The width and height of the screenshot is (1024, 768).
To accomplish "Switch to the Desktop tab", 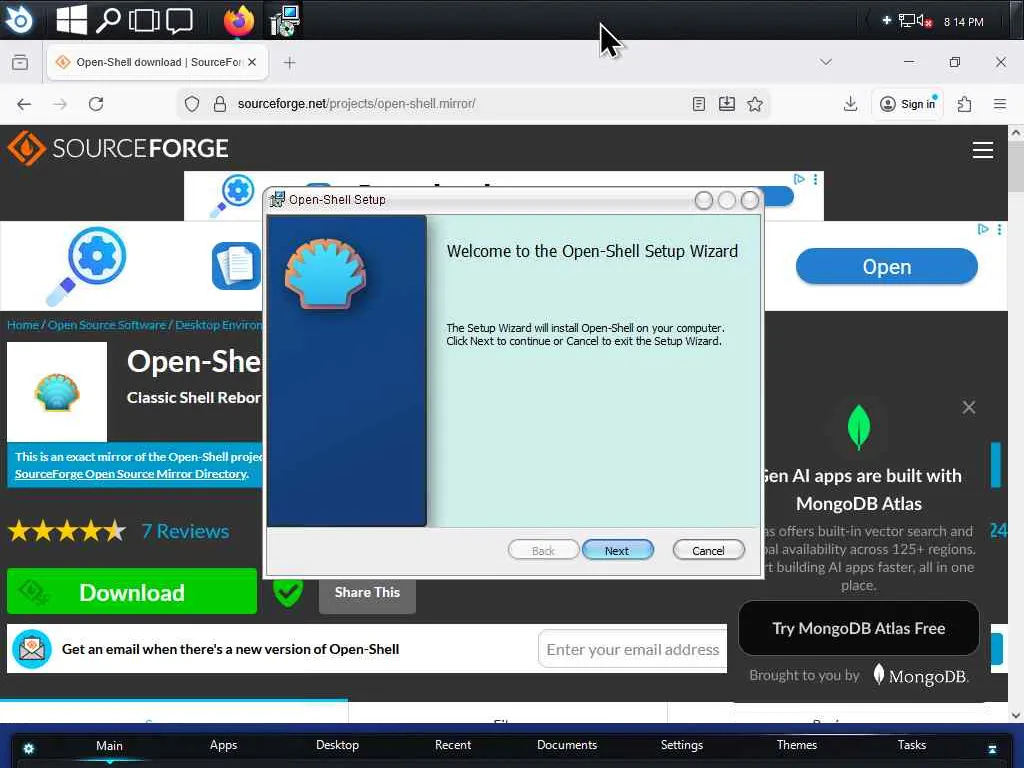I will point(337,744).
